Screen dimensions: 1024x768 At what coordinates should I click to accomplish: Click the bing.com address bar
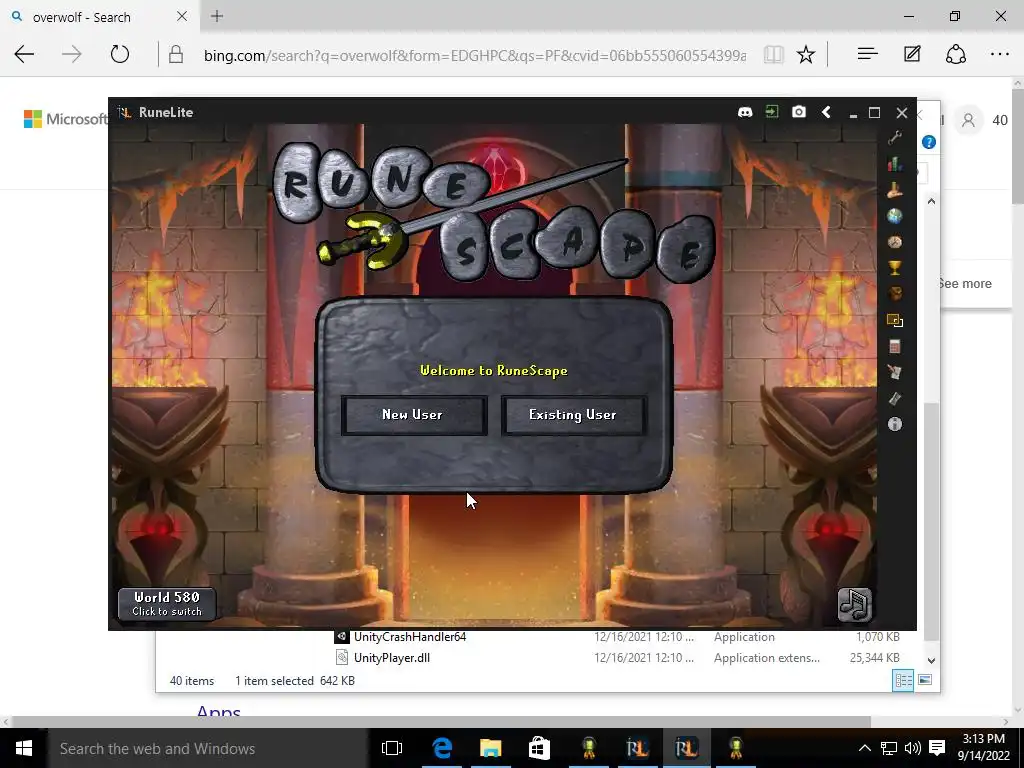(474, 56)
